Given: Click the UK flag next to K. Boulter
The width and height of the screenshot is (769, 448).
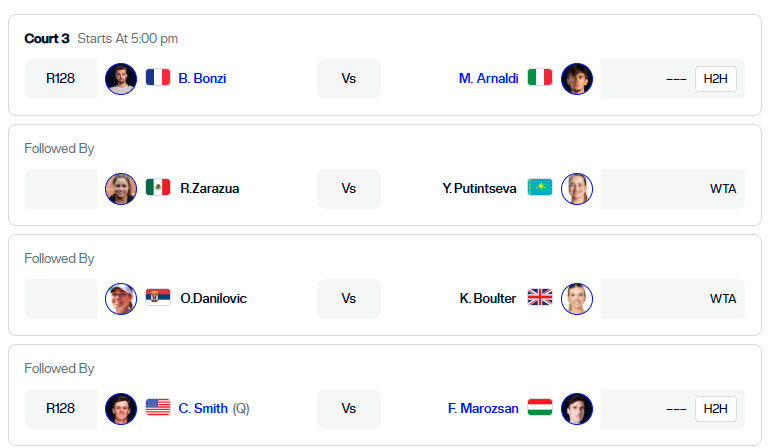Looking at the screenshot, I should [540, 297].
